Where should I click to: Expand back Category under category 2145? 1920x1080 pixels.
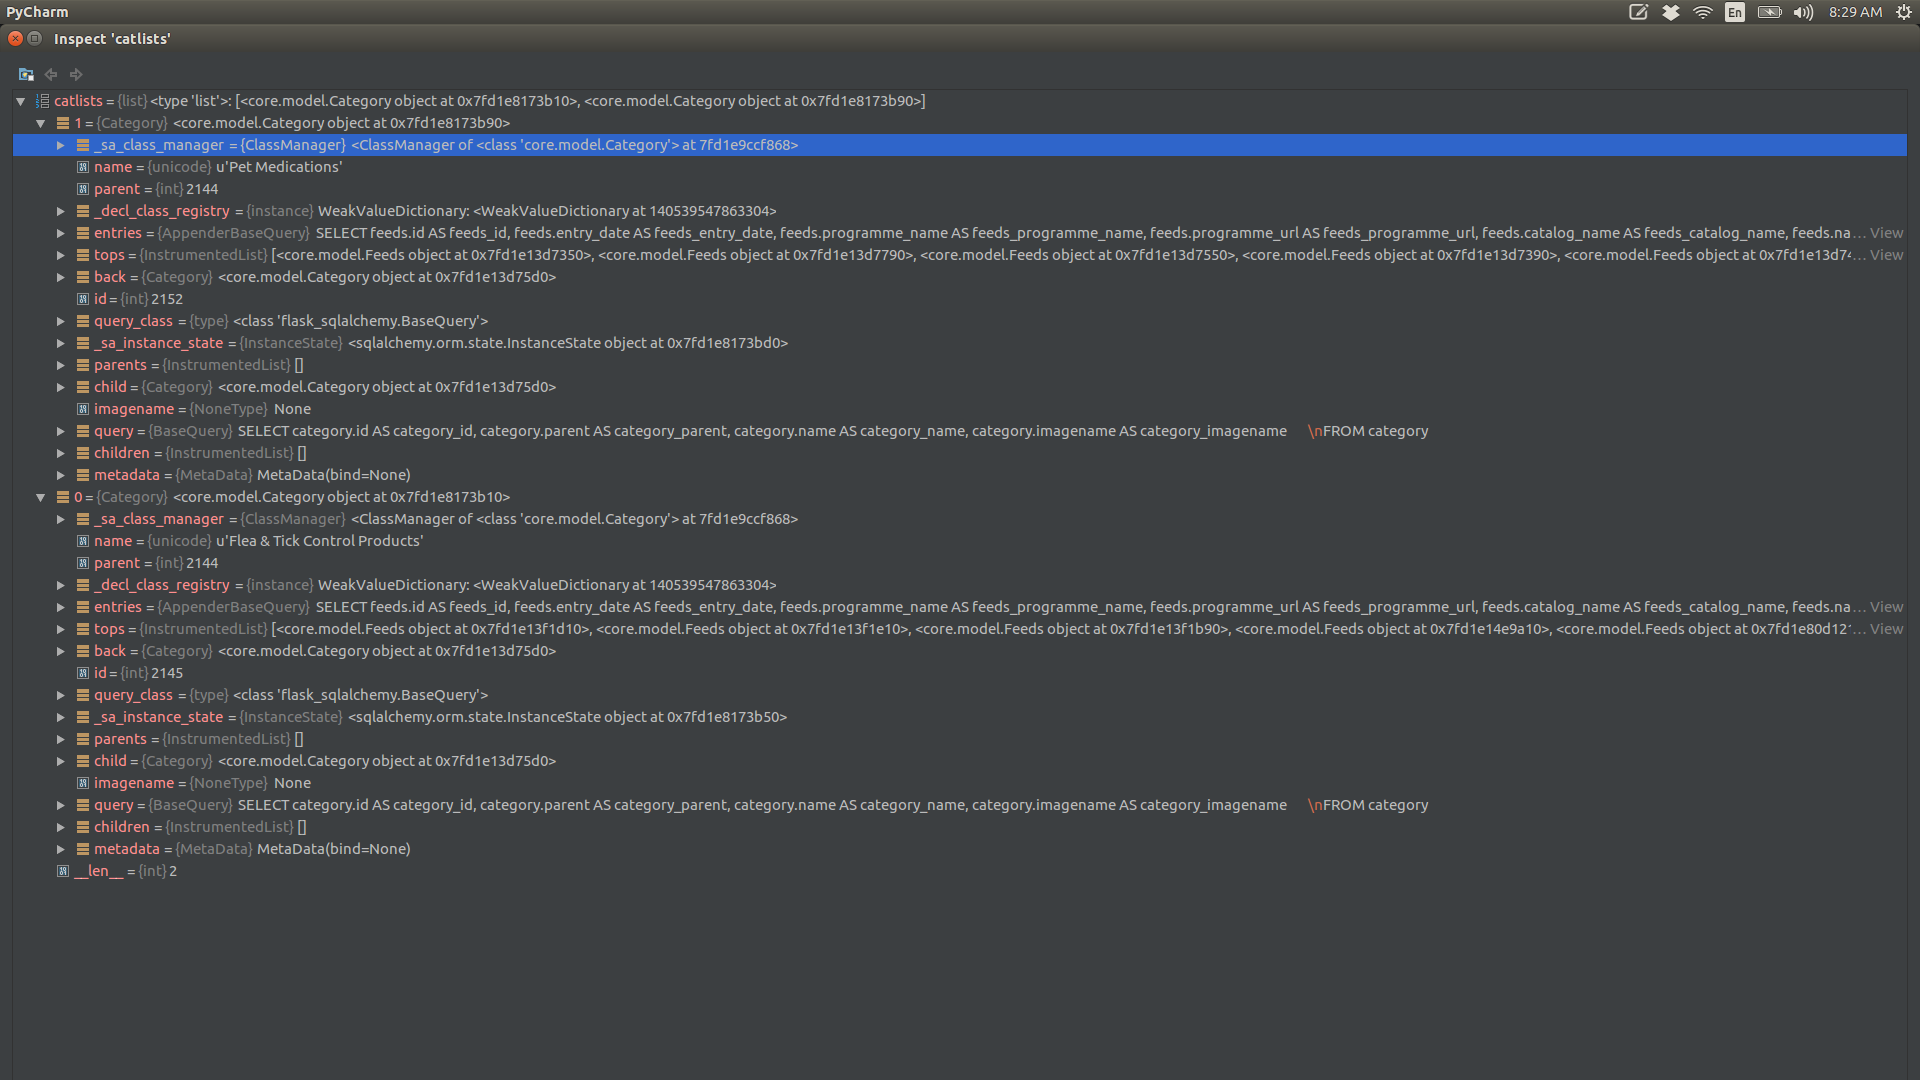point(60,651)
